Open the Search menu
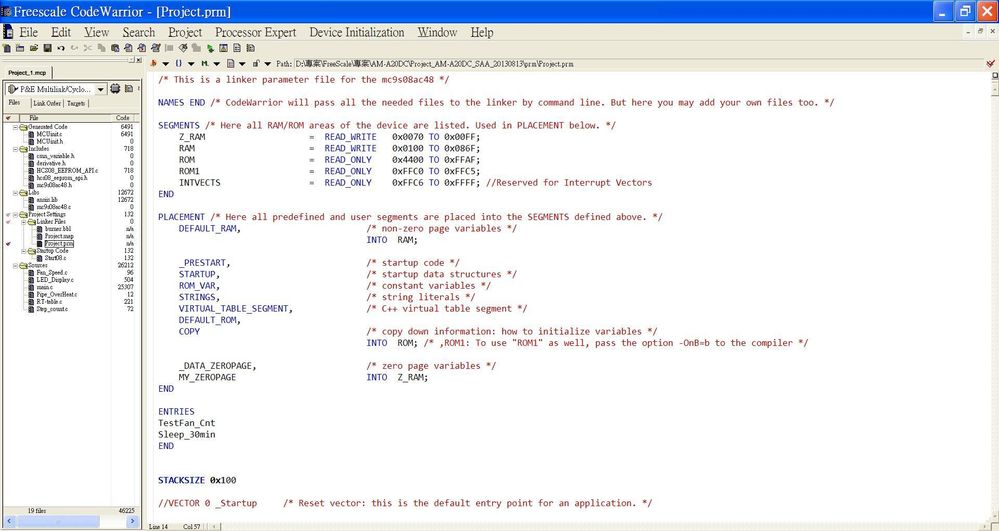999x531 pixels. coord(138,32)
